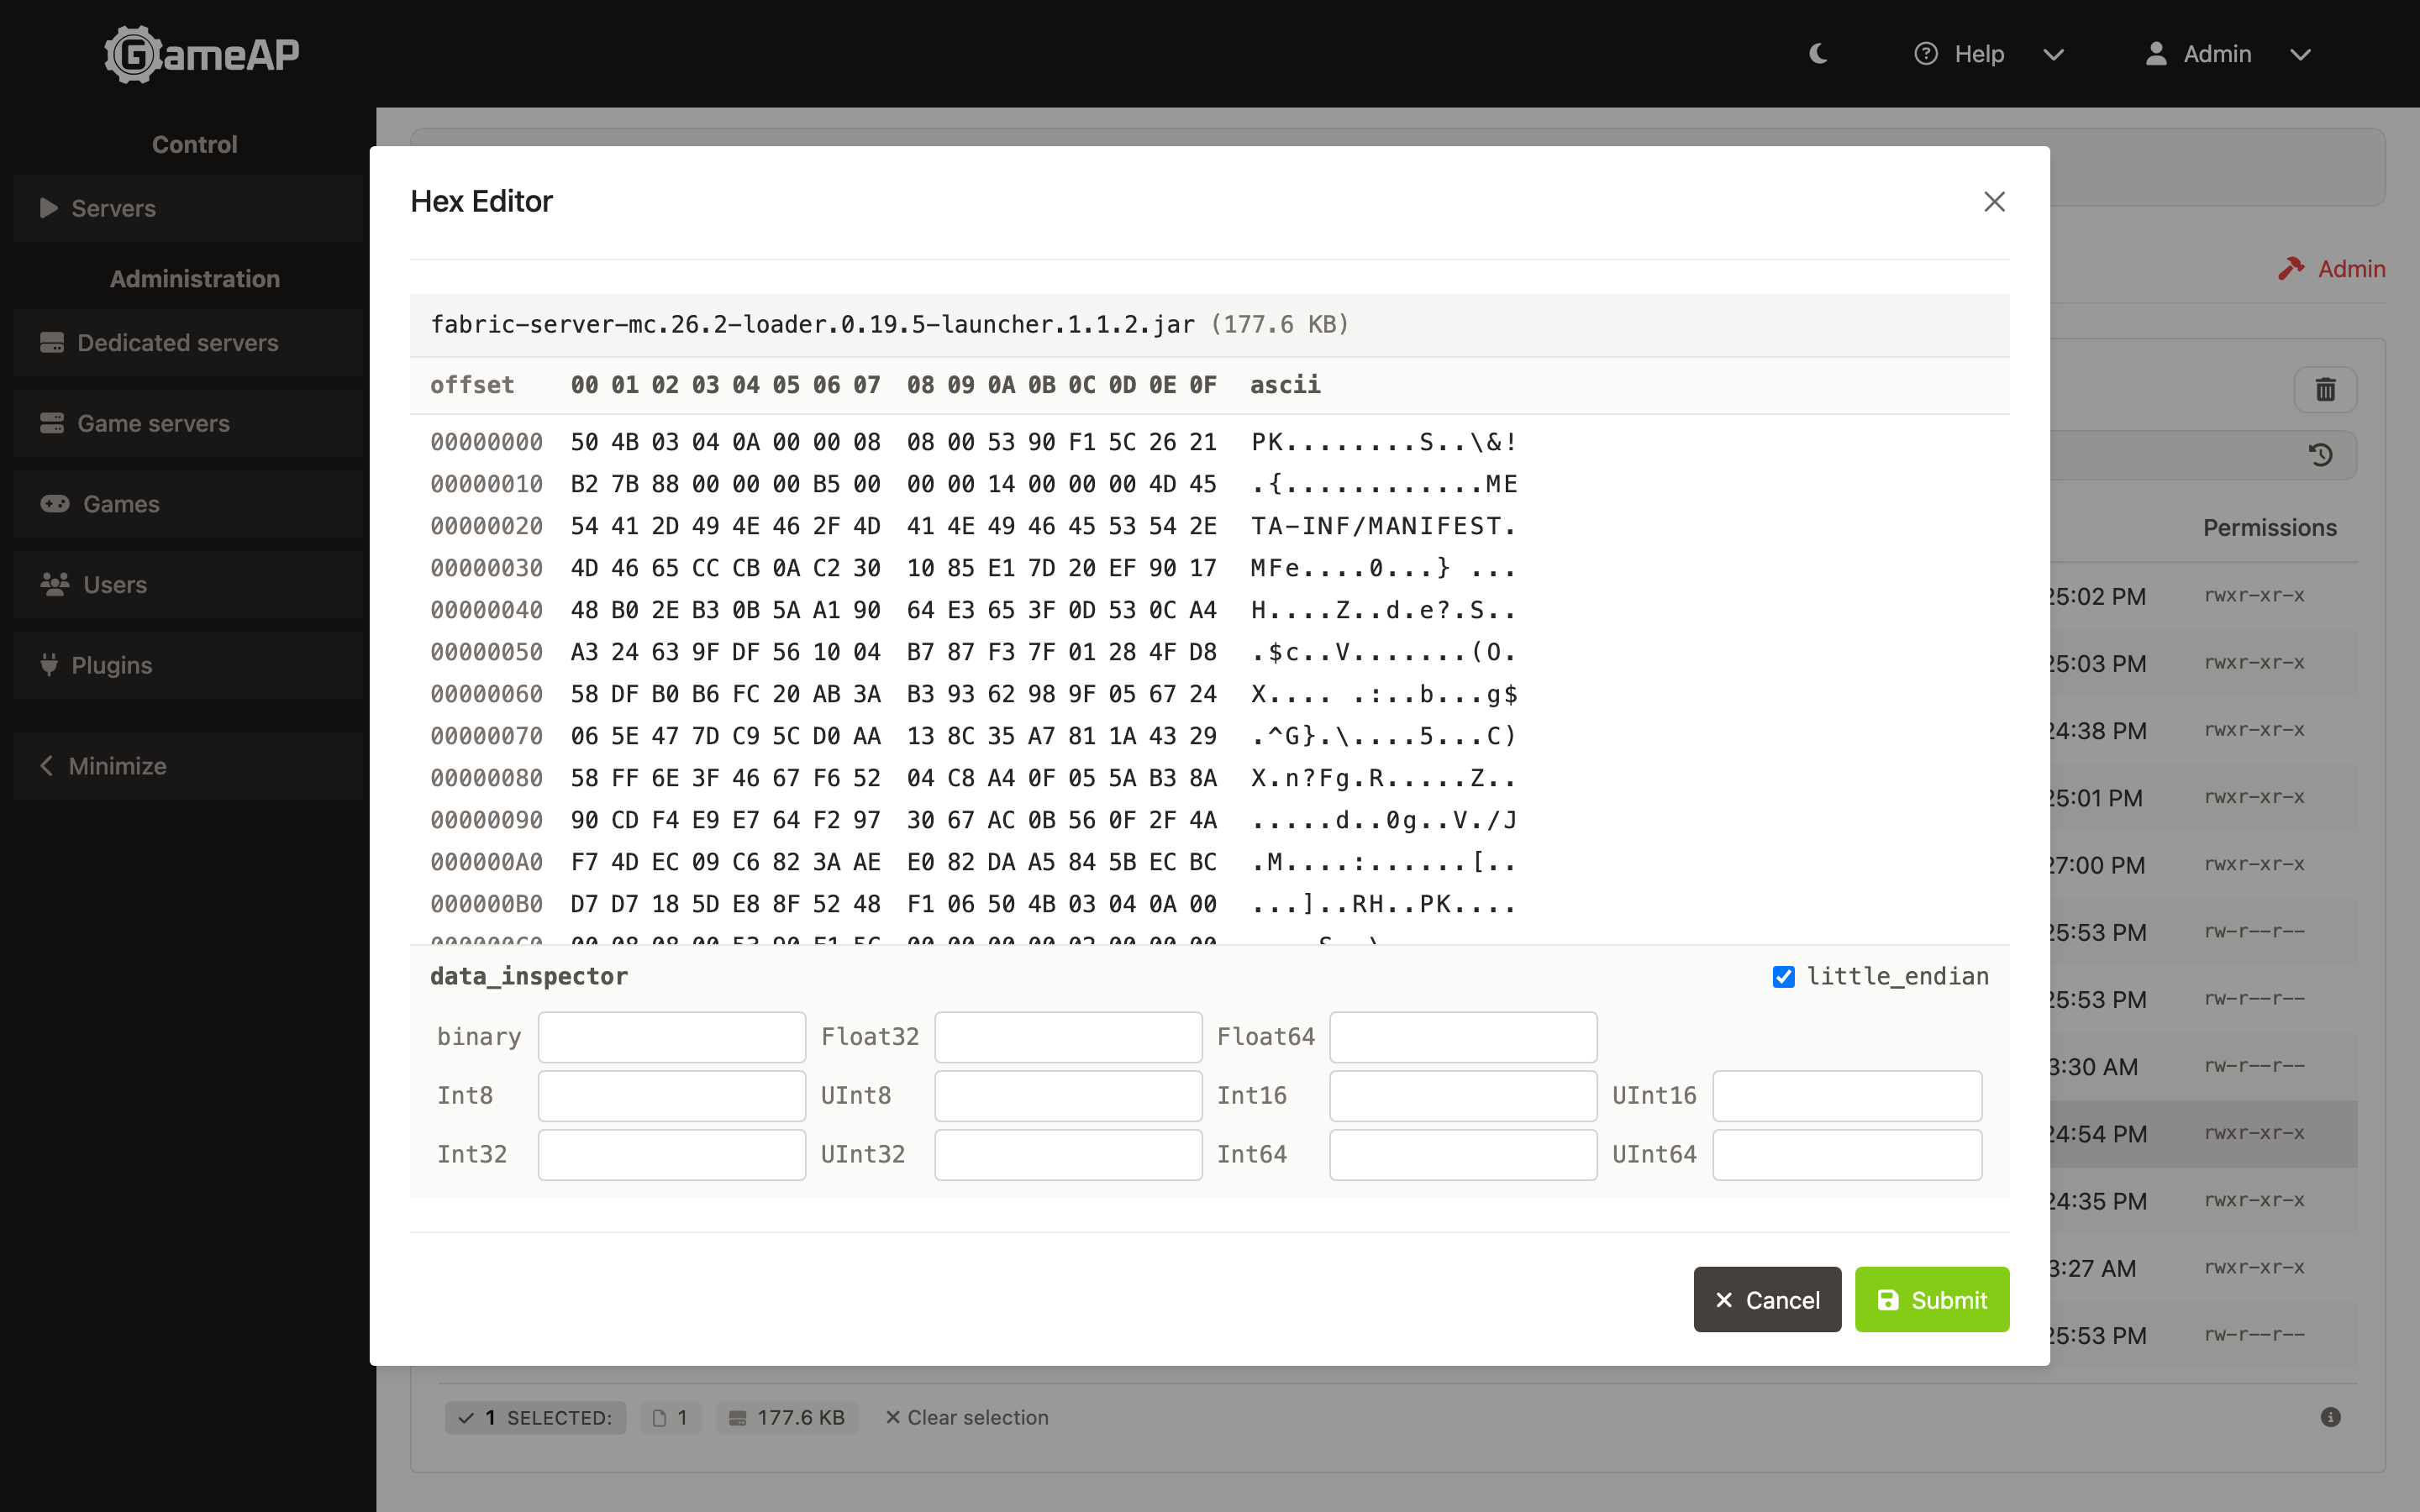Screen dimensions: 2420x1512
Task: Expand the Help dropdown chevron
Action: coord(2053,55)
